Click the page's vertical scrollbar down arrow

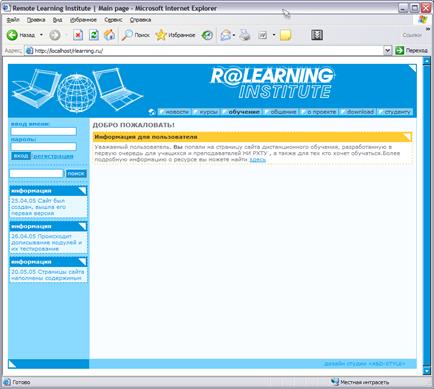[426, 370]
